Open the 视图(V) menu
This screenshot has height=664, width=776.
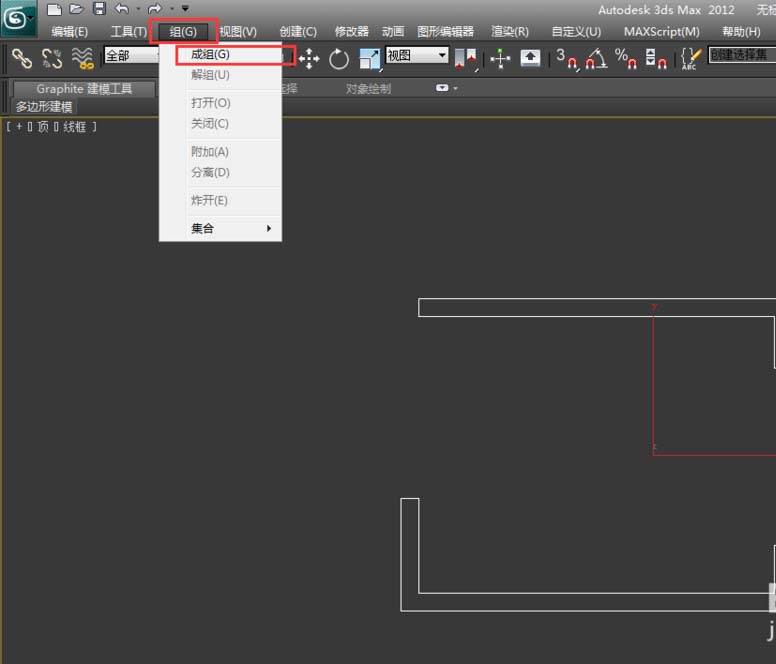pyautogui.click(x=238, y=32)
